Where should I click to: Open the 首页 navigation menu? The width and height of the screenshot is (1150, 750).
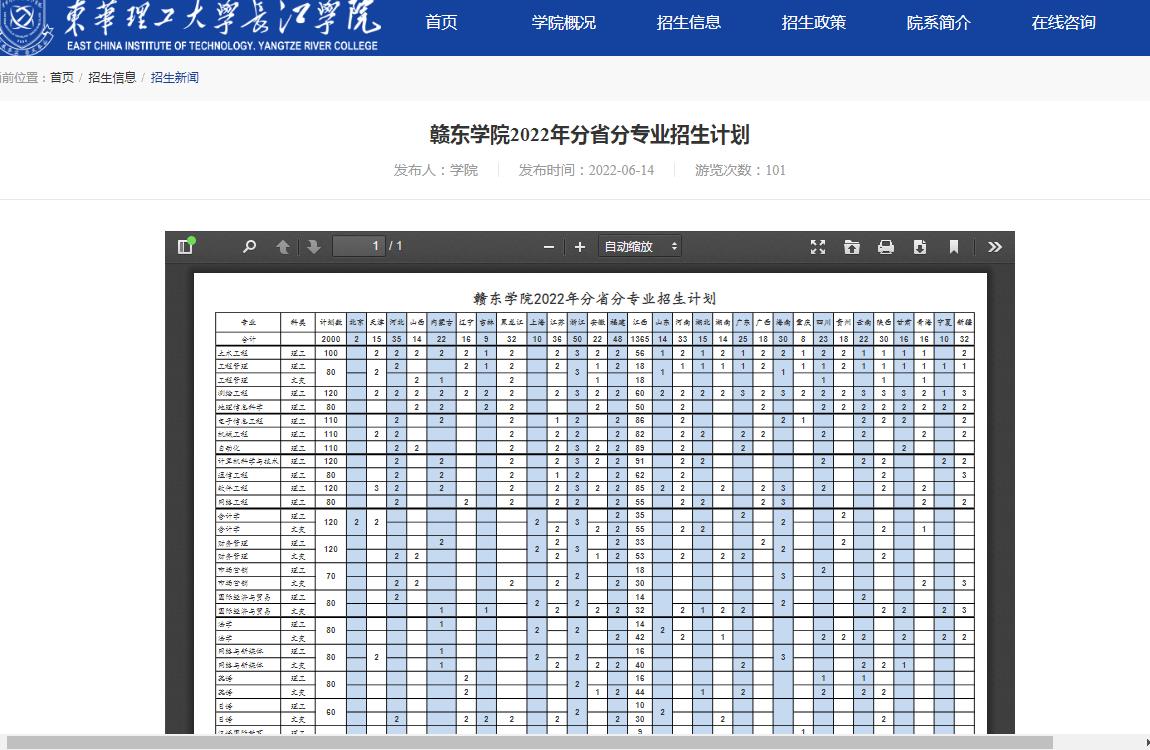tap(442, 23)
